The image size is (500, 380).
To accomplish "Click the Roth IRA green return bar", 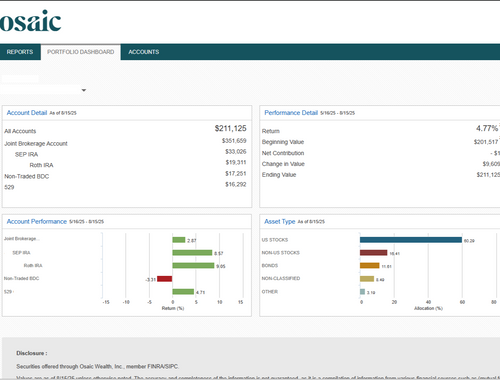I will pyautogui.click(x=193, y=265).
